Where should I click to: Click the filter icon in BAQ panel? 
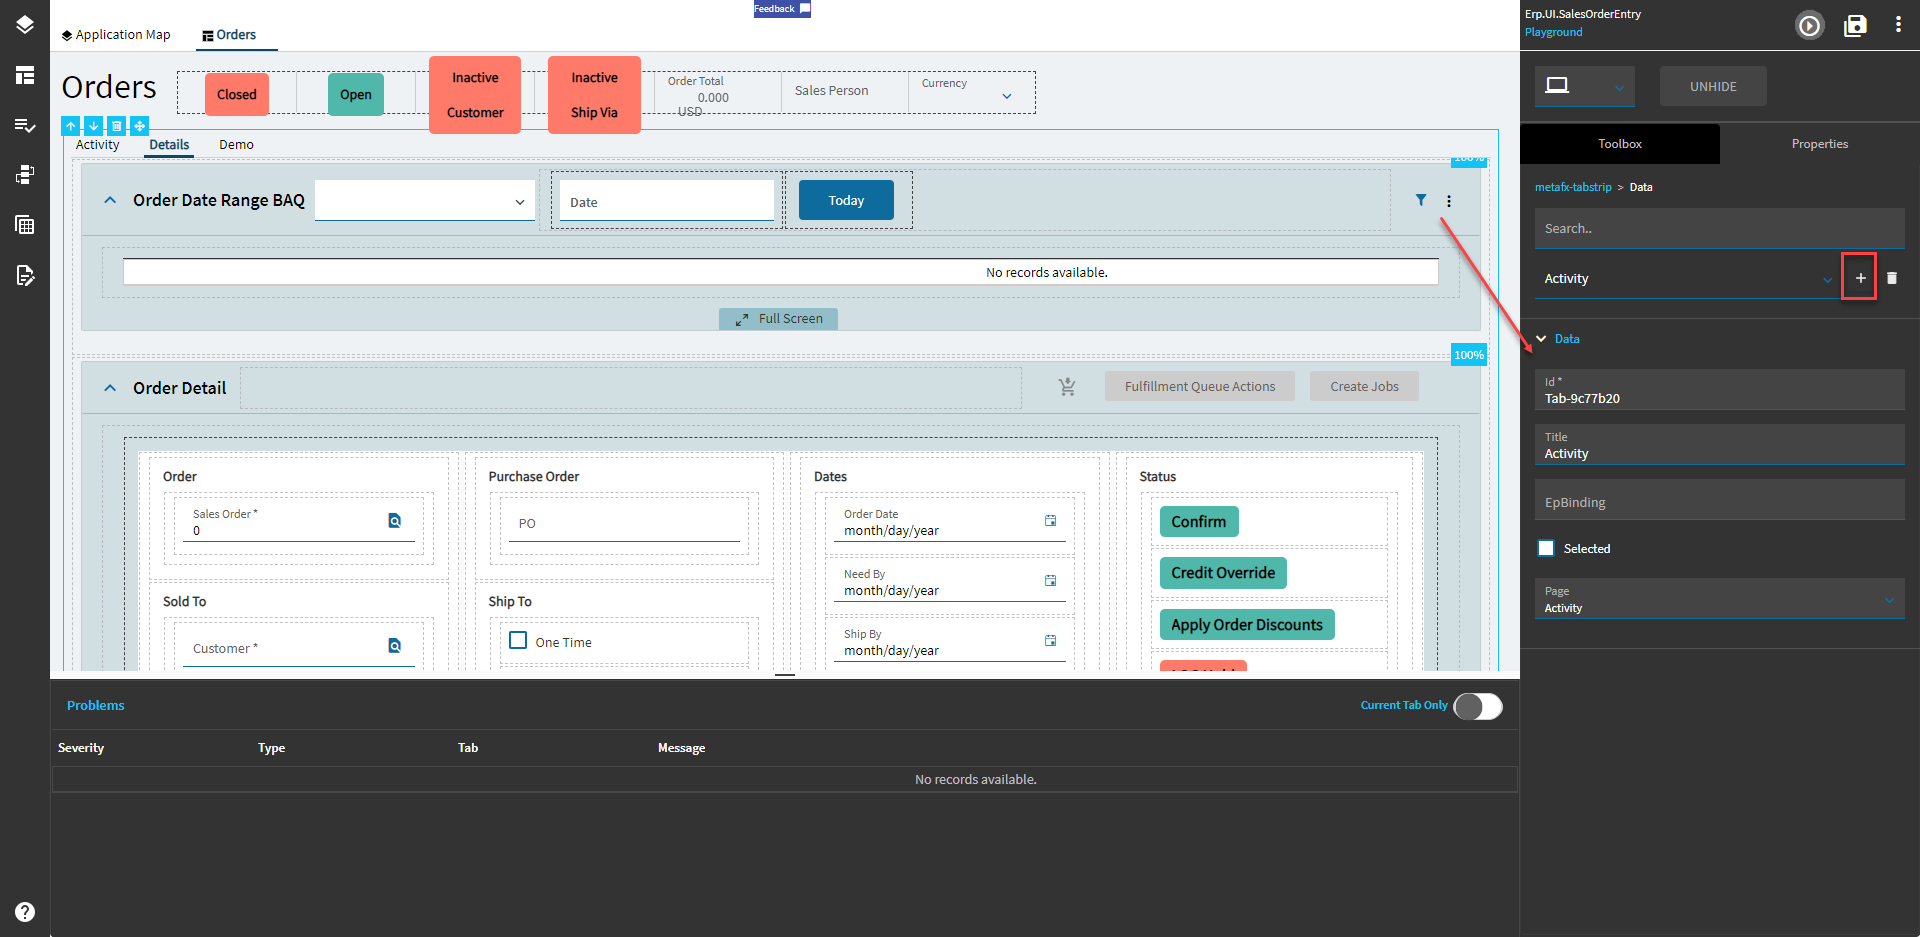(1421, 200)
